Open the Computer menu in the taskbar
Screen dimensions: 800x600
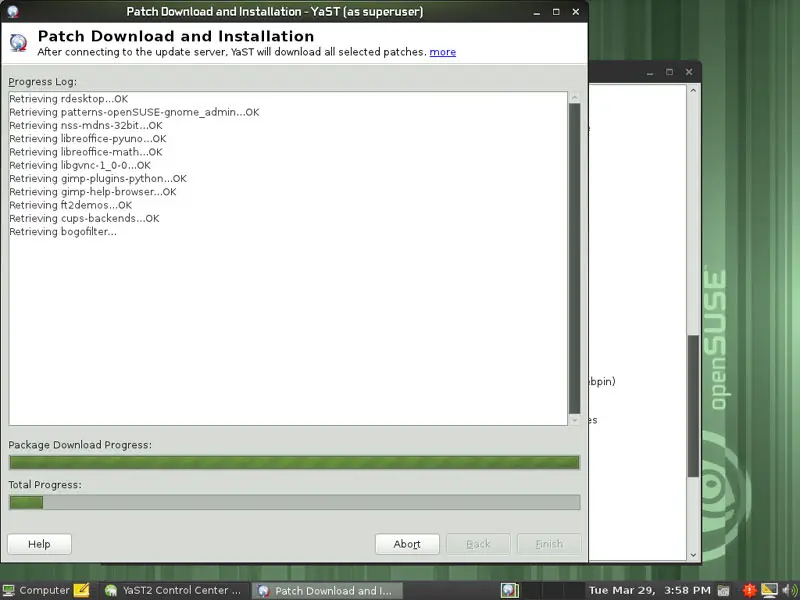[36, 590]
